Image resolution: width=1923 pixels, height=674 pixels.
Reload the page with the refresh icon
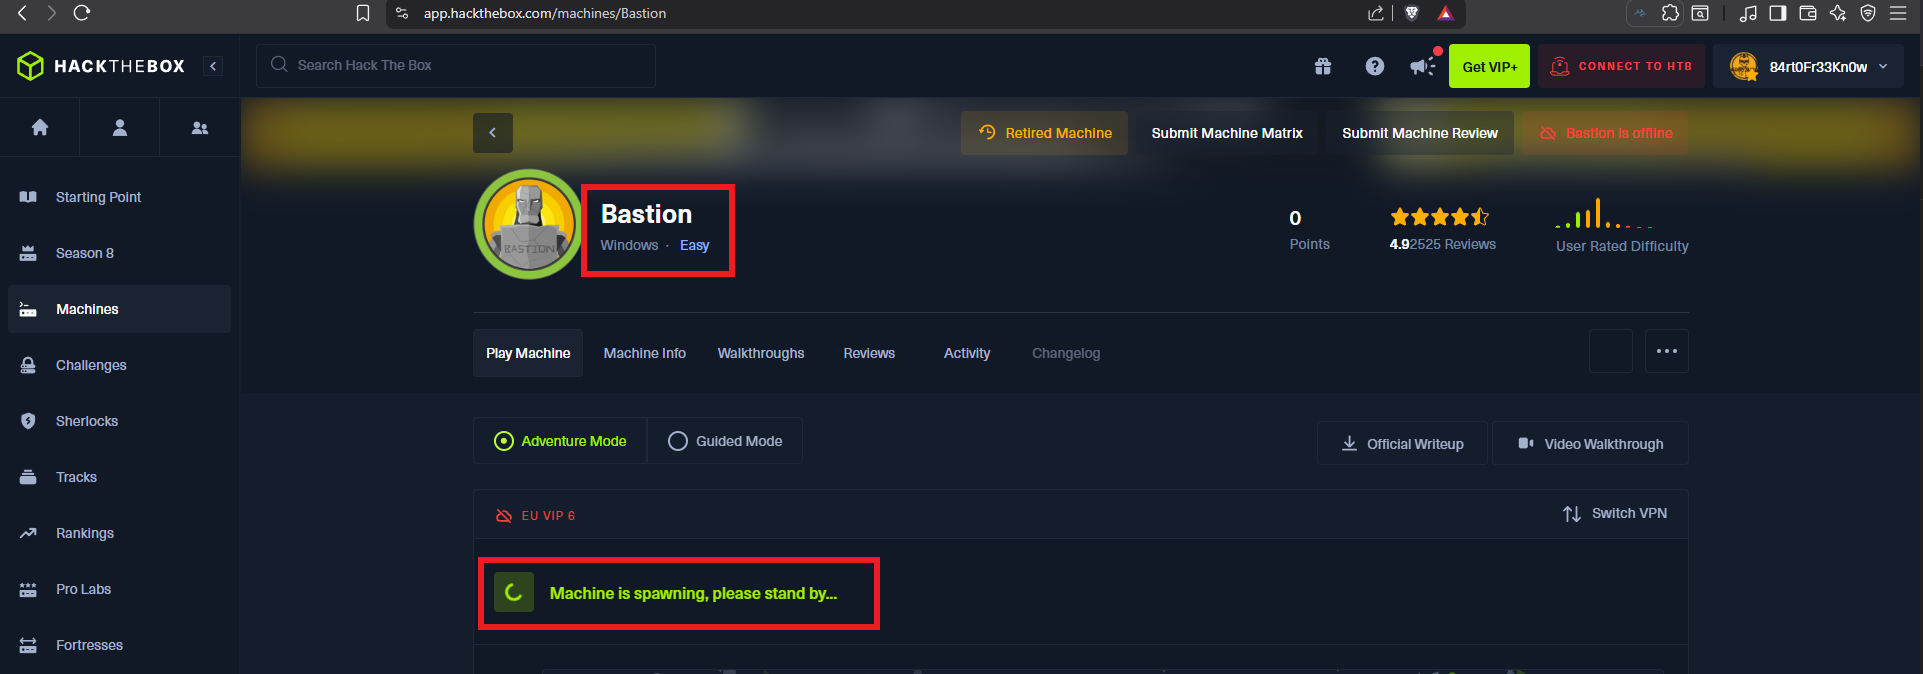pyautogui.click(x=82, y=13)
